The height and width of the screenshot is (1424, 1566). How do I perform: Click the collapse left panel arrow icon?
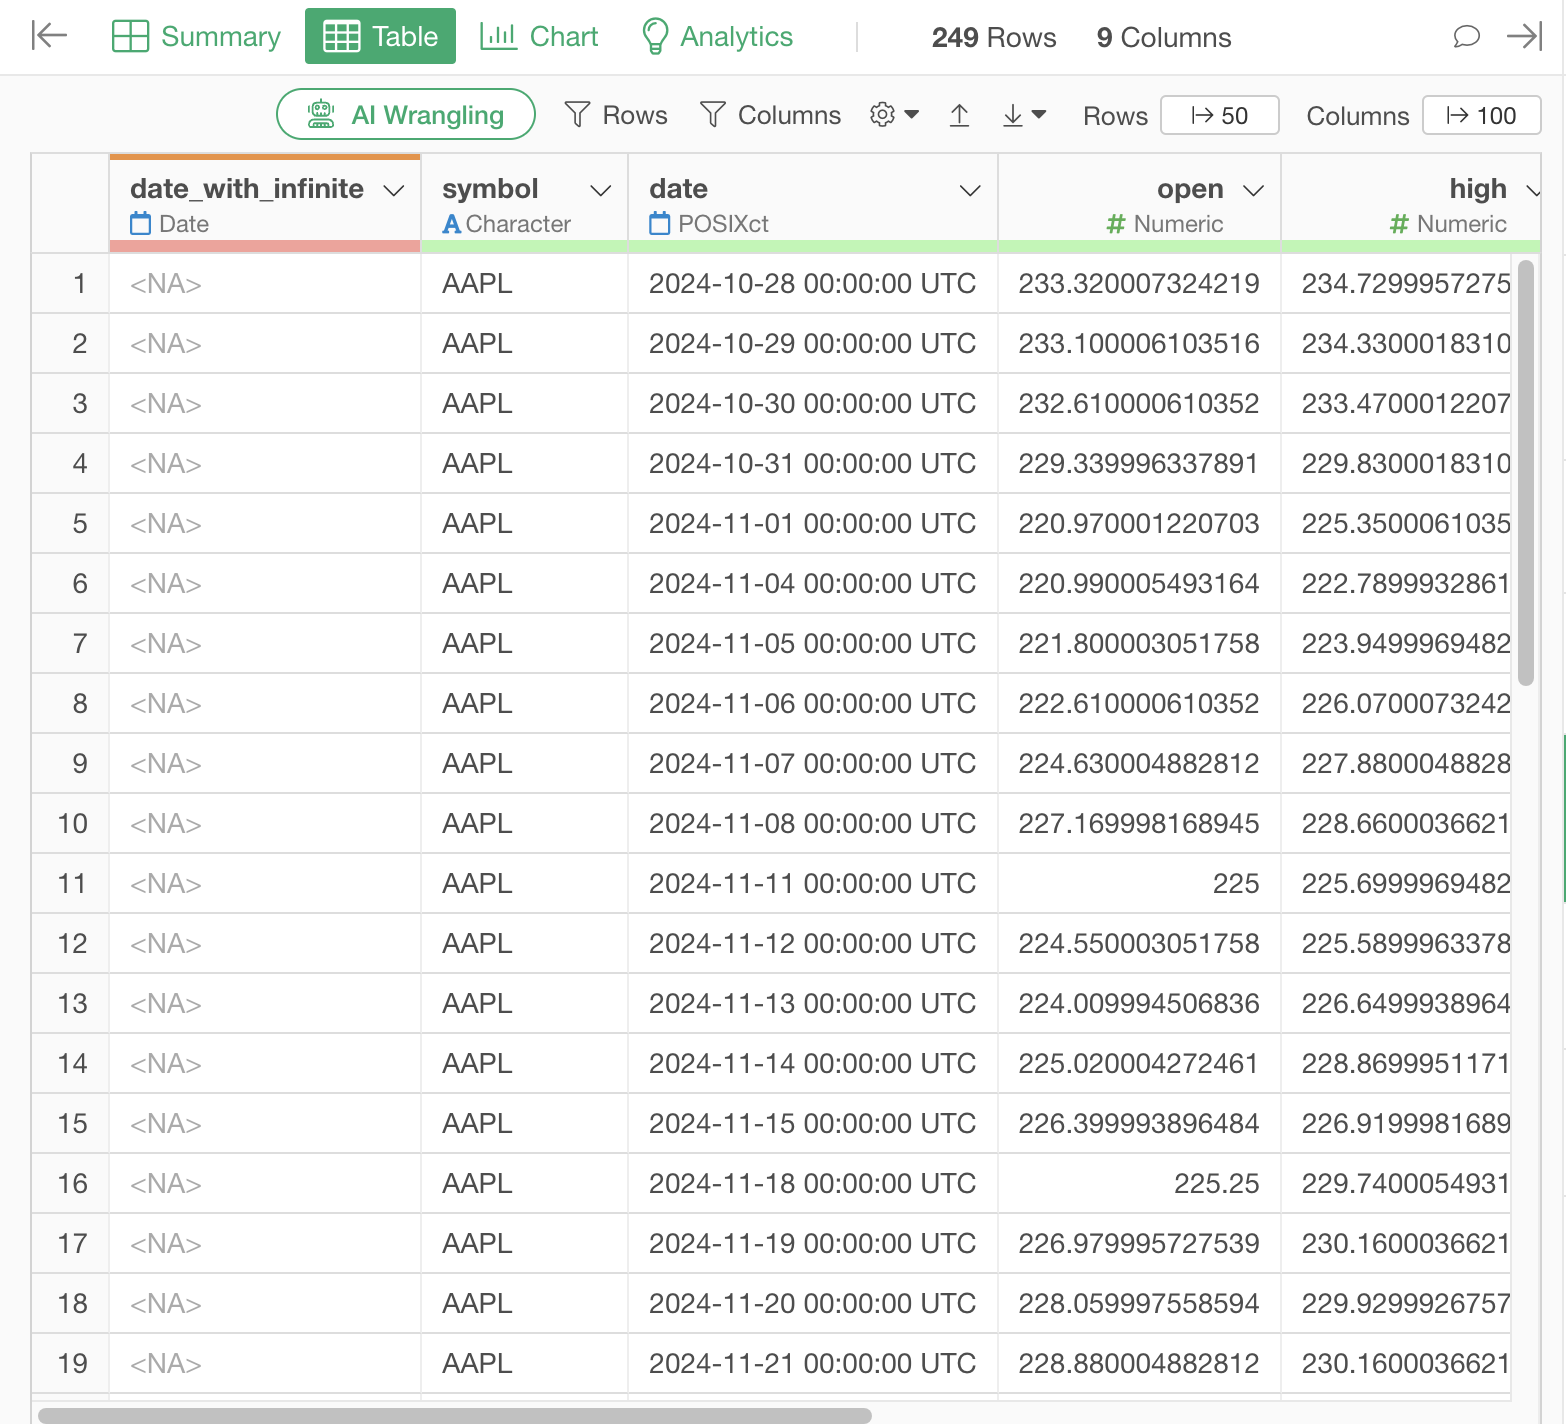tap(48, 36)
